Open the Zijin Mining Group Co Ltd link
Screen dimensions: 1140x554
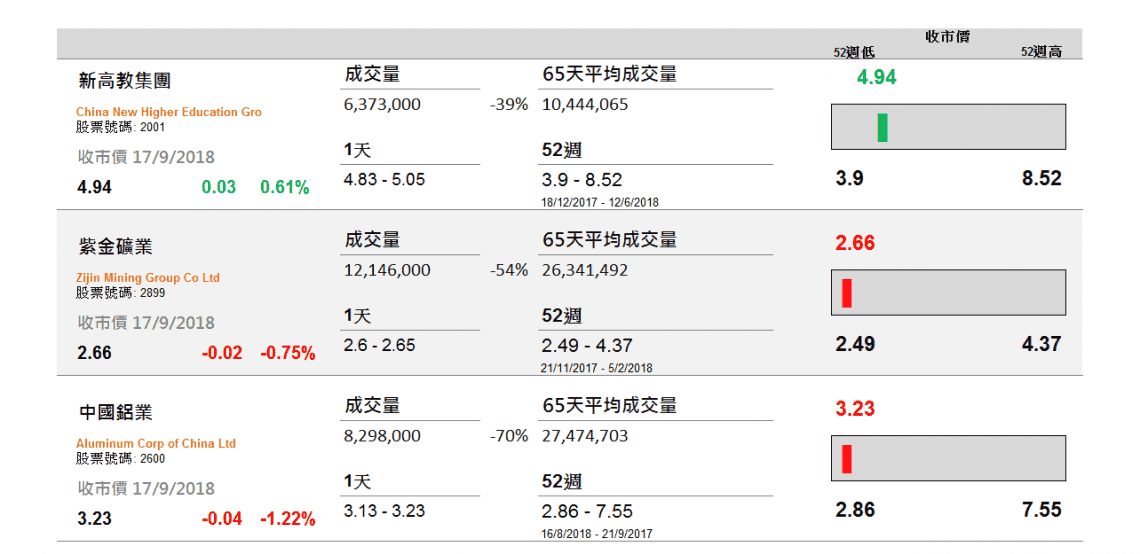coord(148,278)
